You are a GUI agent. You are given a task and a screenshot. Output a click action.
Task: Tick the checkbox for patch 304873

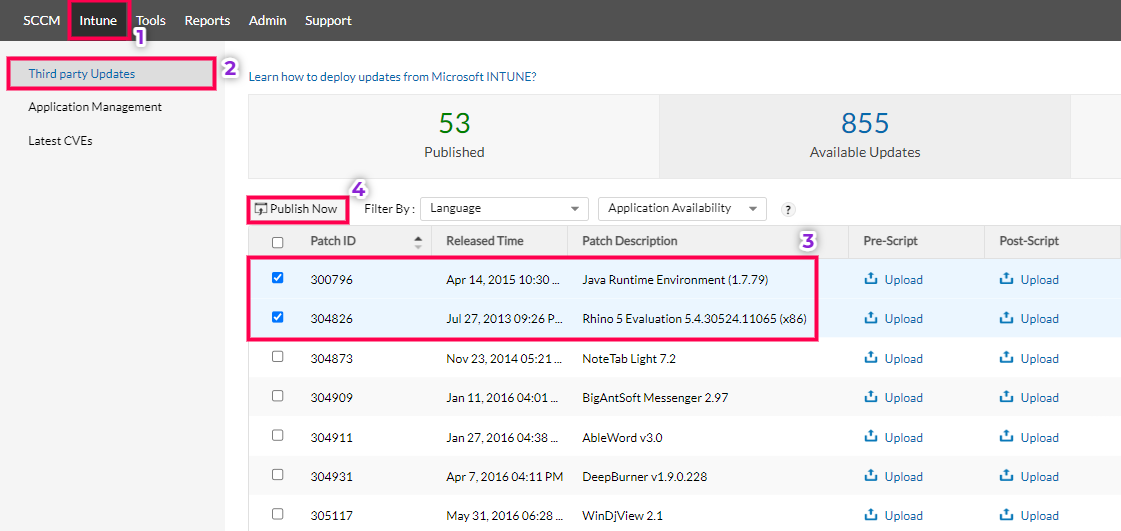(x=278, y=357)
